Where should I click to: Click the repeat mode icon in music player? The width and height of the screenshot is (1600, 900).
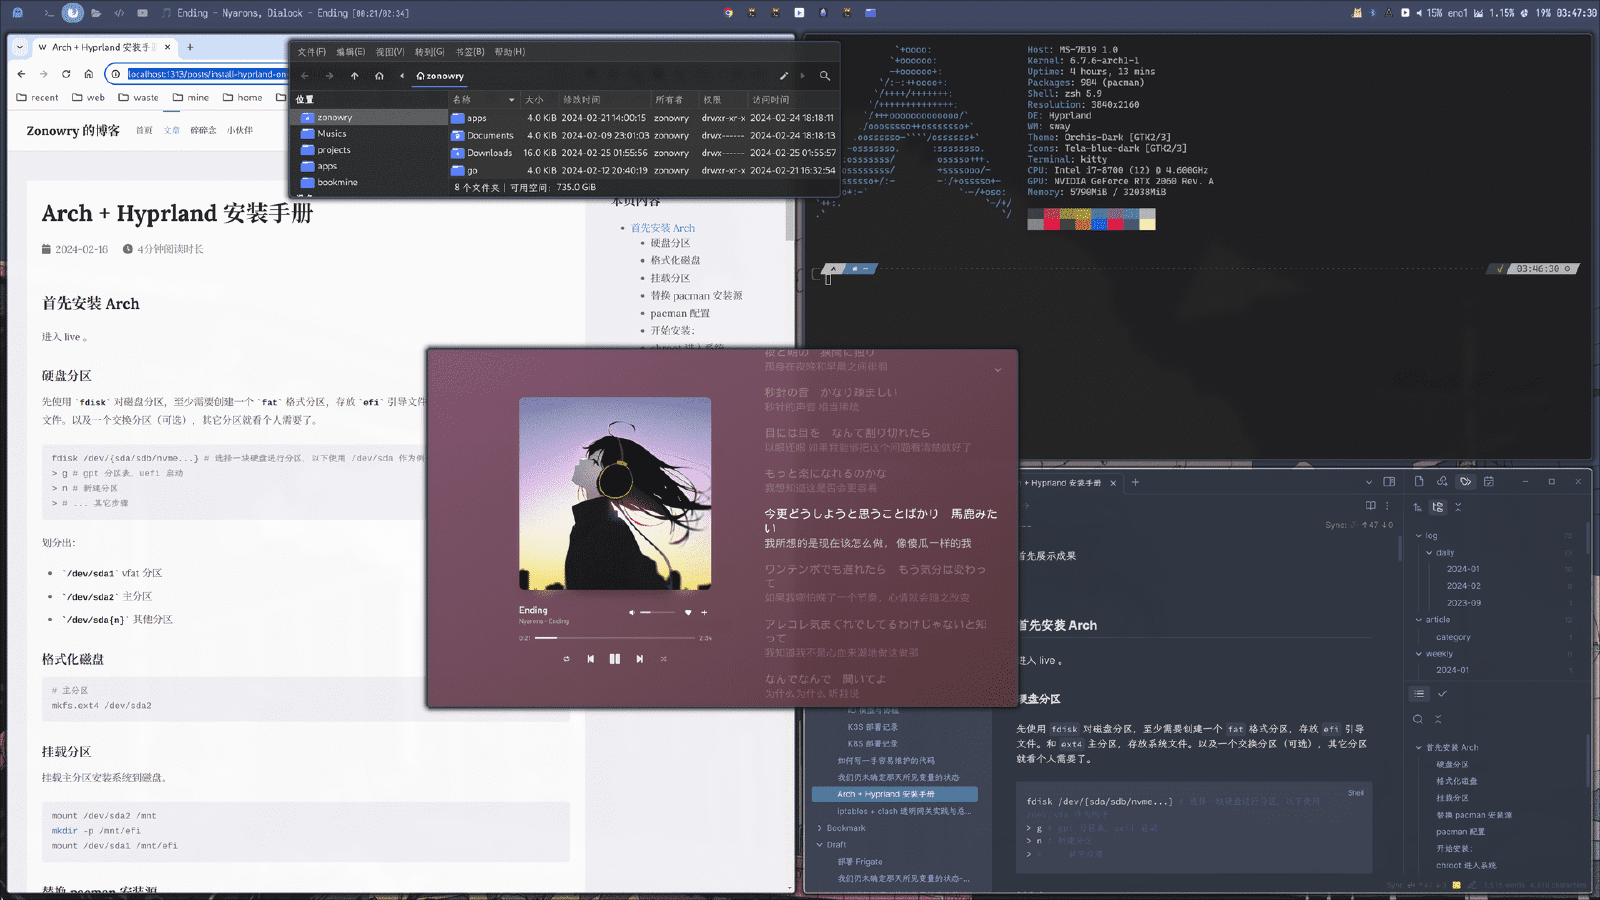(567, 659)
